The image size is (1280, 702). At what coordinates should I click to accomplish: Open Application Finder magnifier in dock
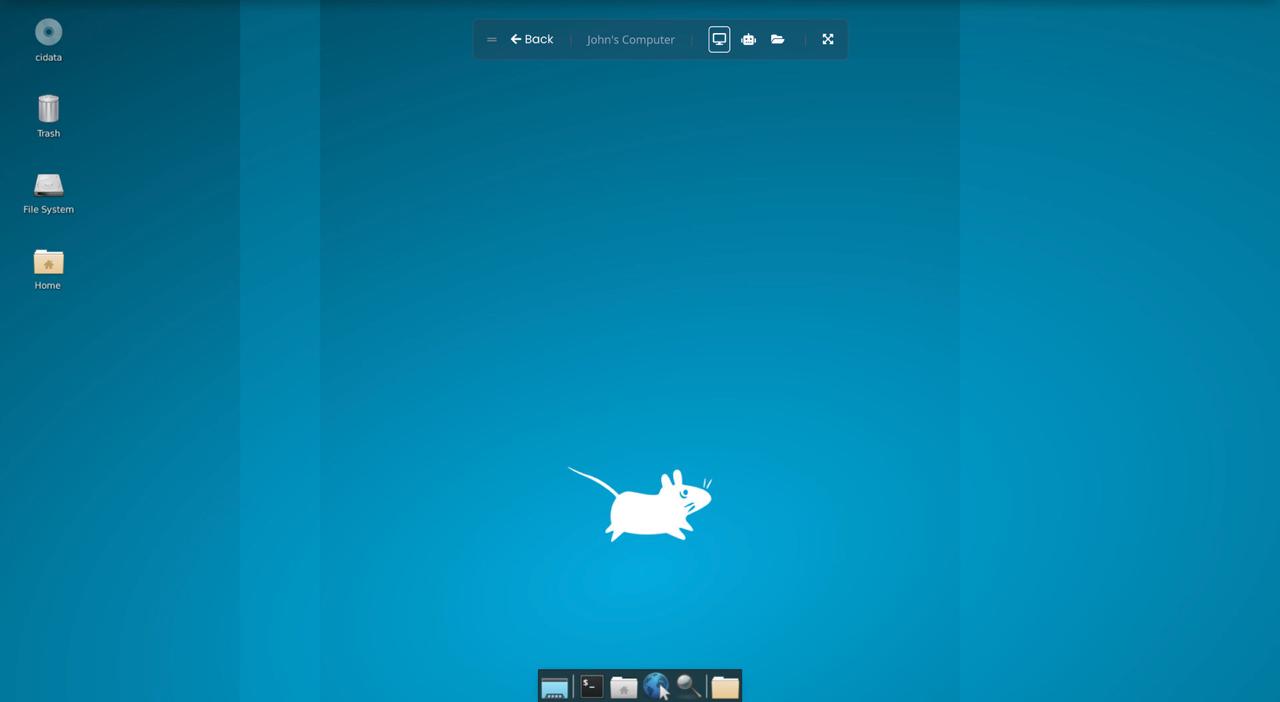[688, 686]
